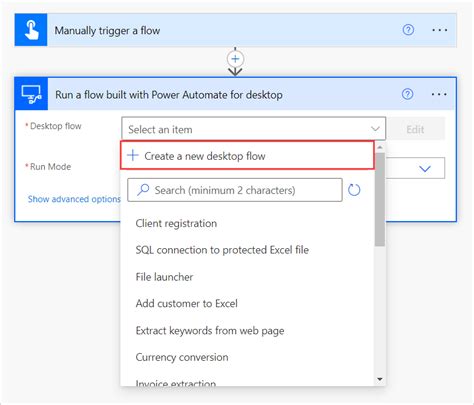This screenshot has height=405, width=474.
Task: Collapse the Select an item dropdown
Action: click(375, 129)
